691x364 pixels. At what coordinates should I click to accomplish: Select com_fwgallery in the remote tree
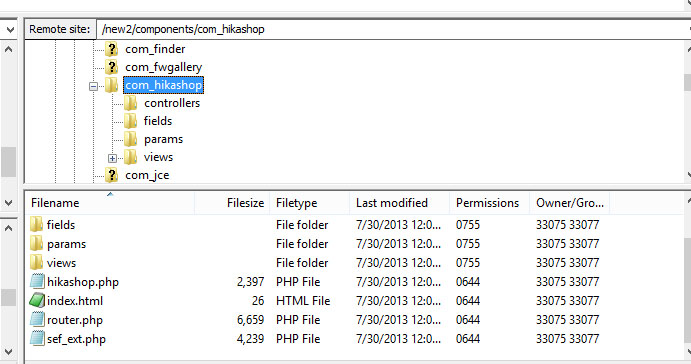163,67
